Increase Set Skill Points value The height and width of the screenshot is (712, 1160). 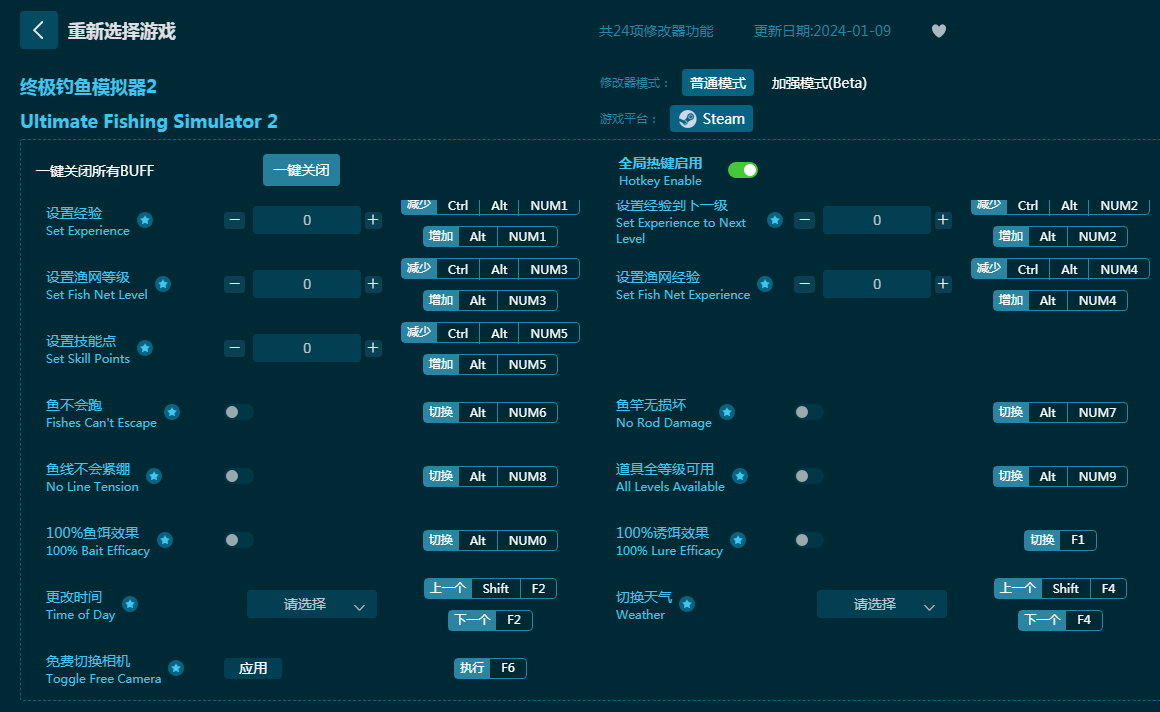(x=373, y=348)
